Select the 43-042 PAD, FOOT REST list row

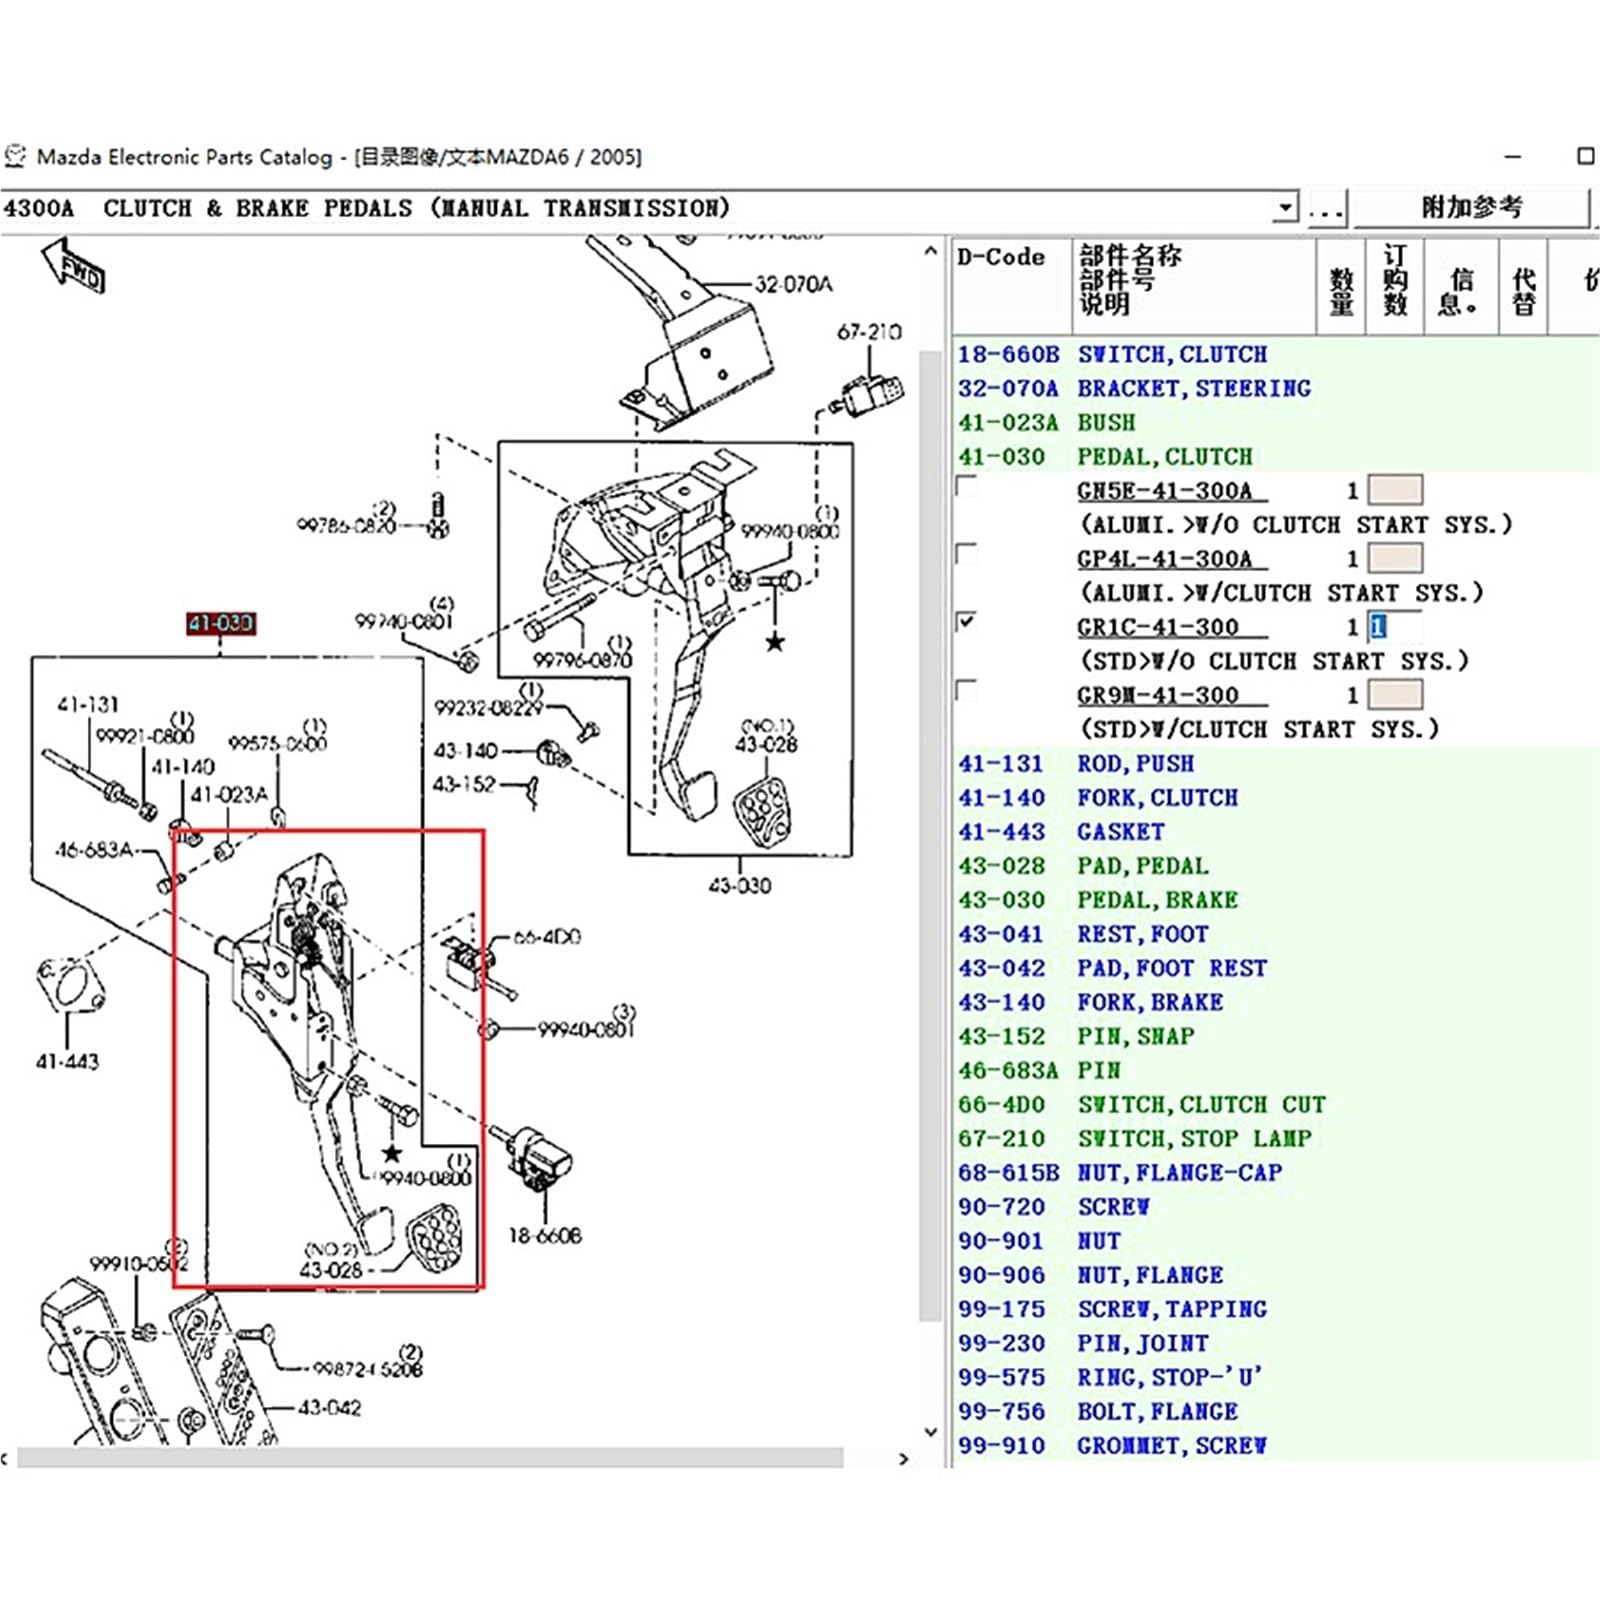pyautogui.click(x=1276, y=967)
